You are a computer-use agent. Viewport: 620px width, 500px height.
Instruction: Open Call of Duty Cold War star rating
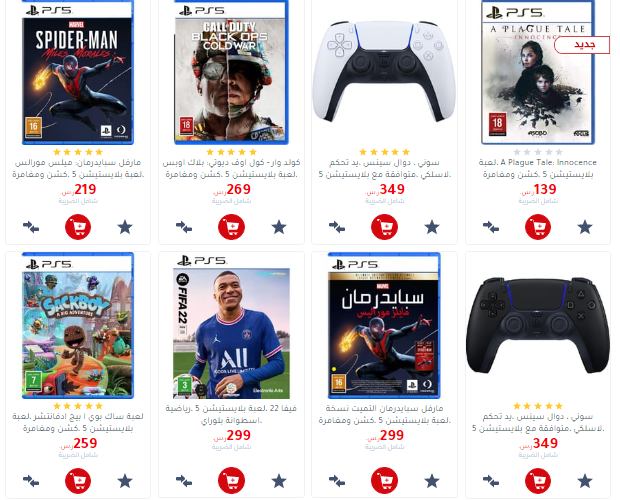coord(231,152)
